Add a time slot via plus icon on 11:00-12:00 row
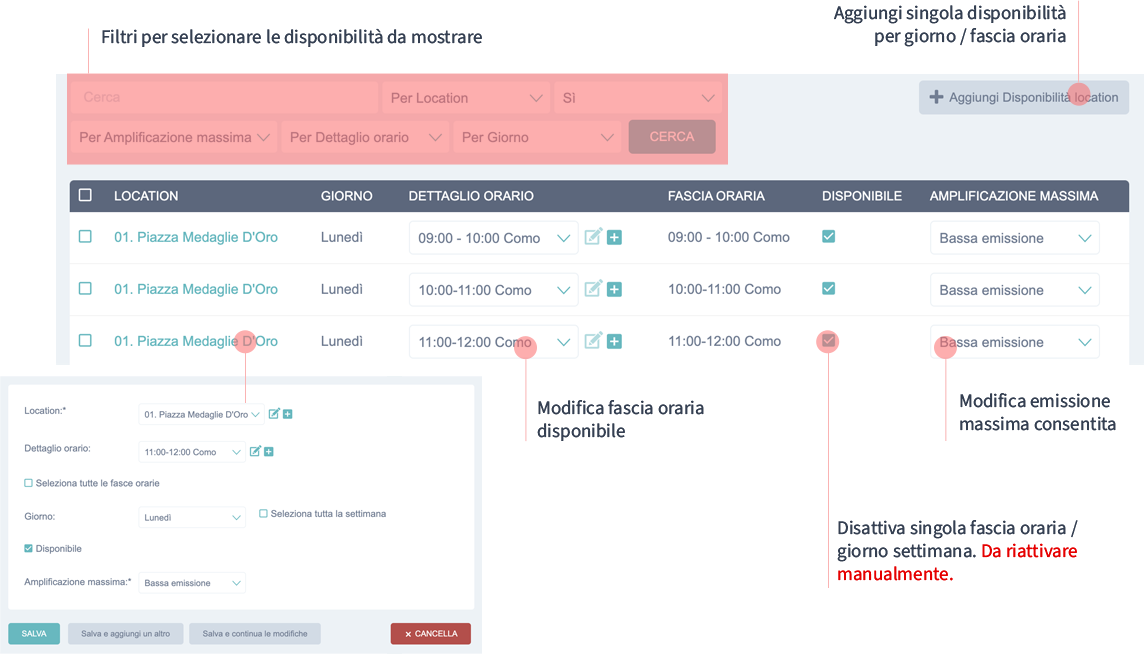 (x=616, y=341)
